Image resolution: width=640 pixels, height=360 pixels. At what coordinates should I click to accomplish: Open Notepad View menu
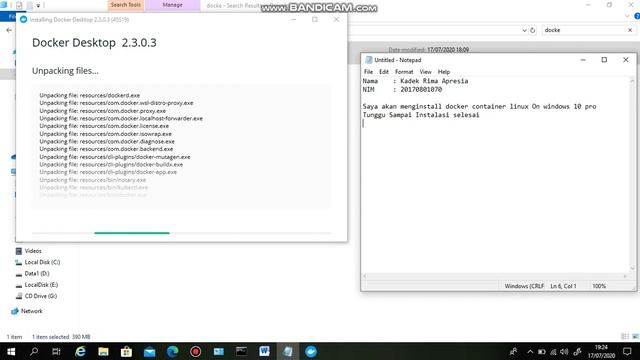425,72
